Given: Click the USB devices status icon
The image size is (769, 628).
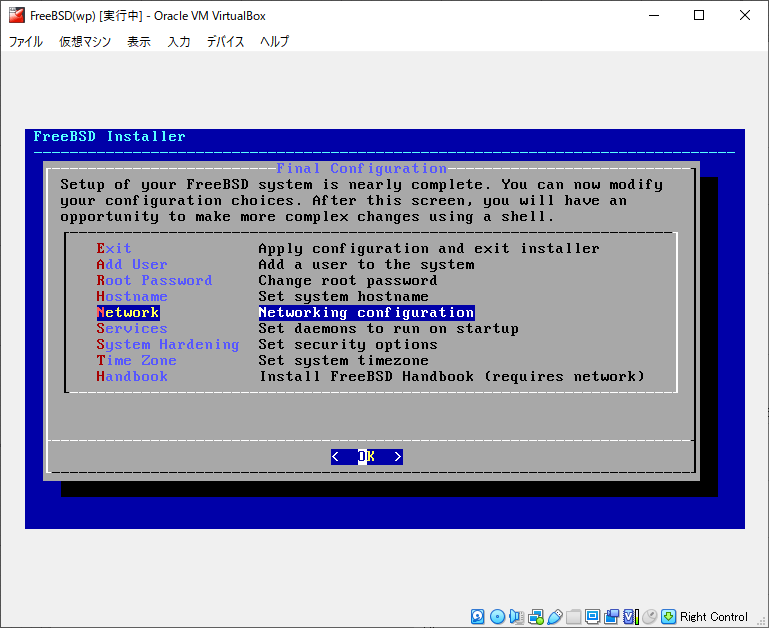Looking at the screenshot, I should click(x=555, y=617).
